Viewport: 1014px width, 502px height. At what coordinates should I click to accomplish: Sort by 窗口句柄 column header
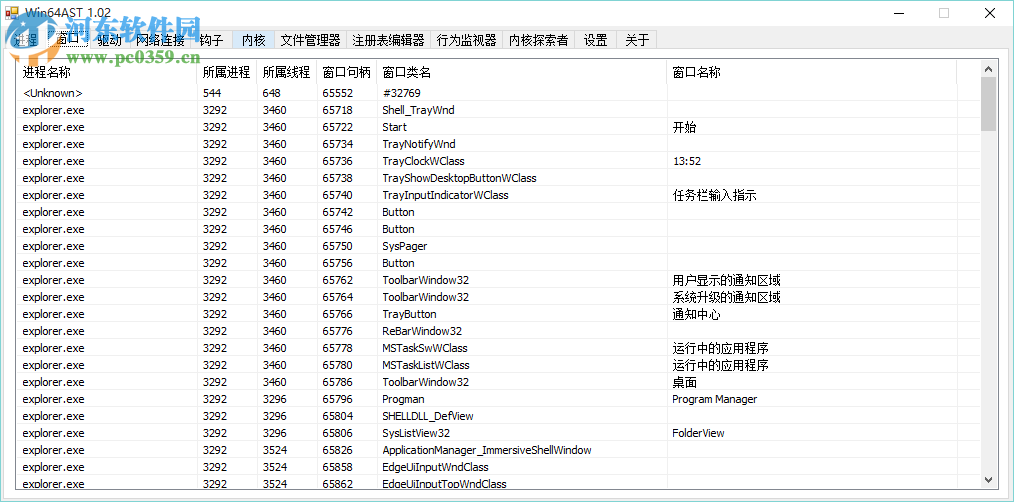[347, 72]
